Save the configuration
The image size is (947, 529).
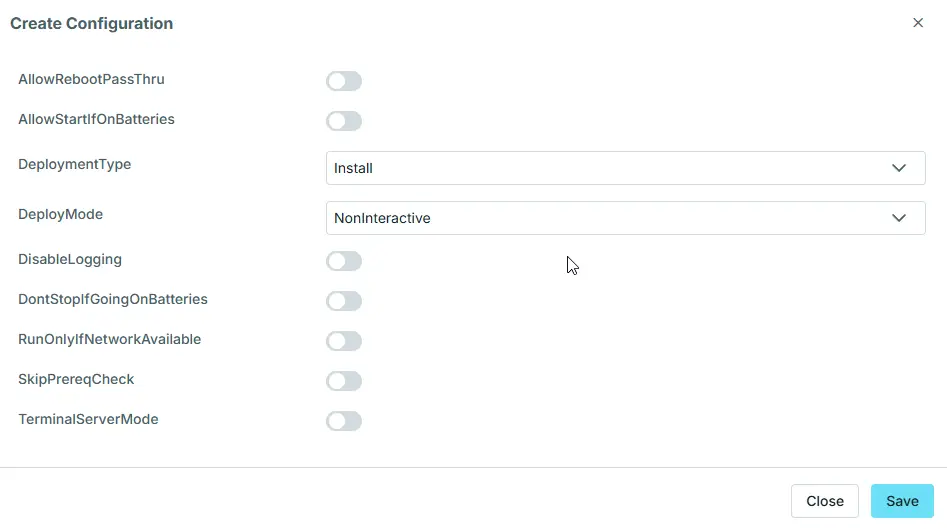tap(902, 501)
